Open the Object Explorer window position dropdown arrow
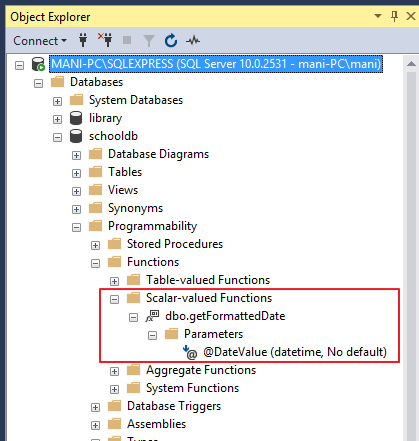 [x=378, y=16]
